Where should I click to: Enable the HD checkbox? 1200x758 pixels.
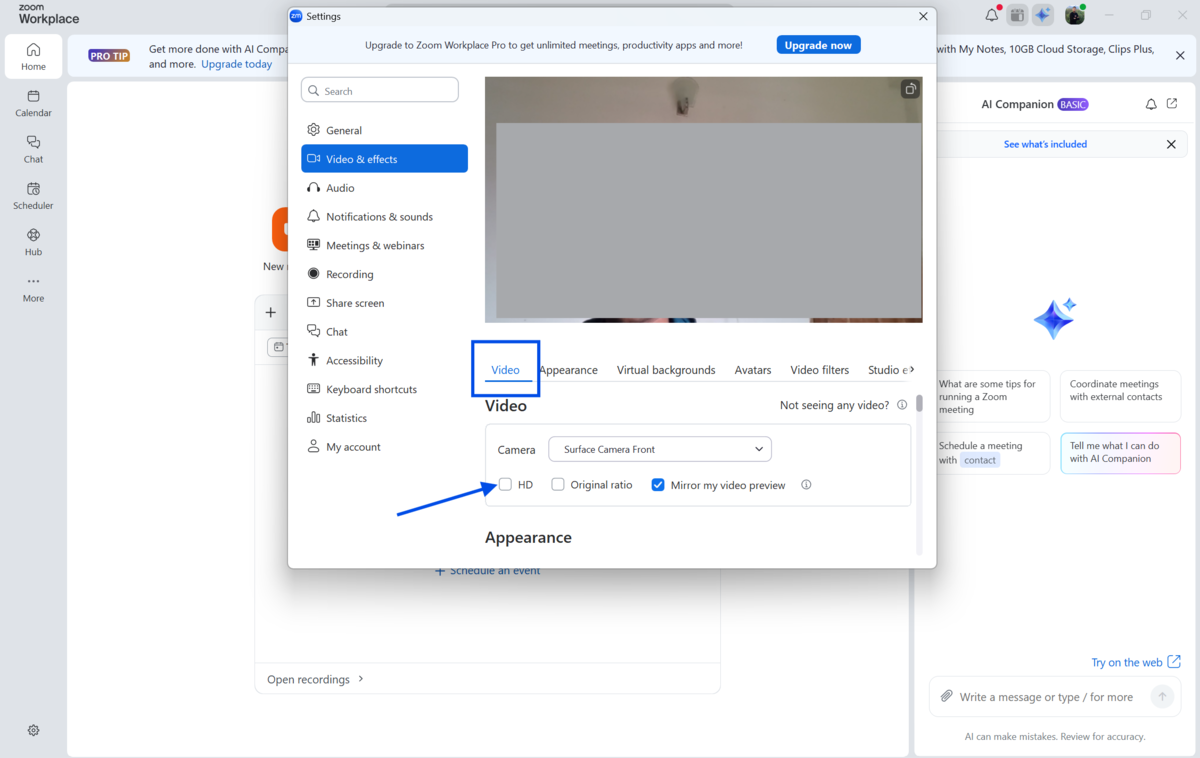[x=505, y=485]
